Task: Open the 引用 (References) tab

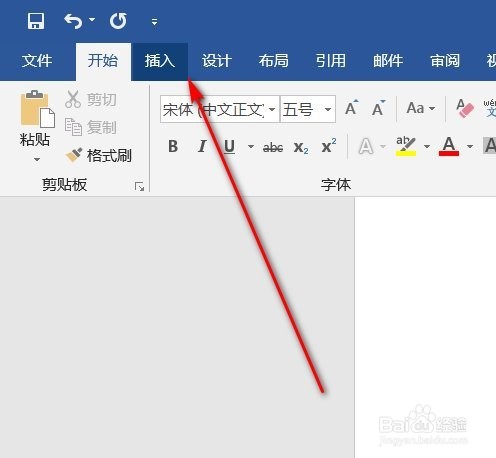Action: pyautogui.click(x=331, y=61)
